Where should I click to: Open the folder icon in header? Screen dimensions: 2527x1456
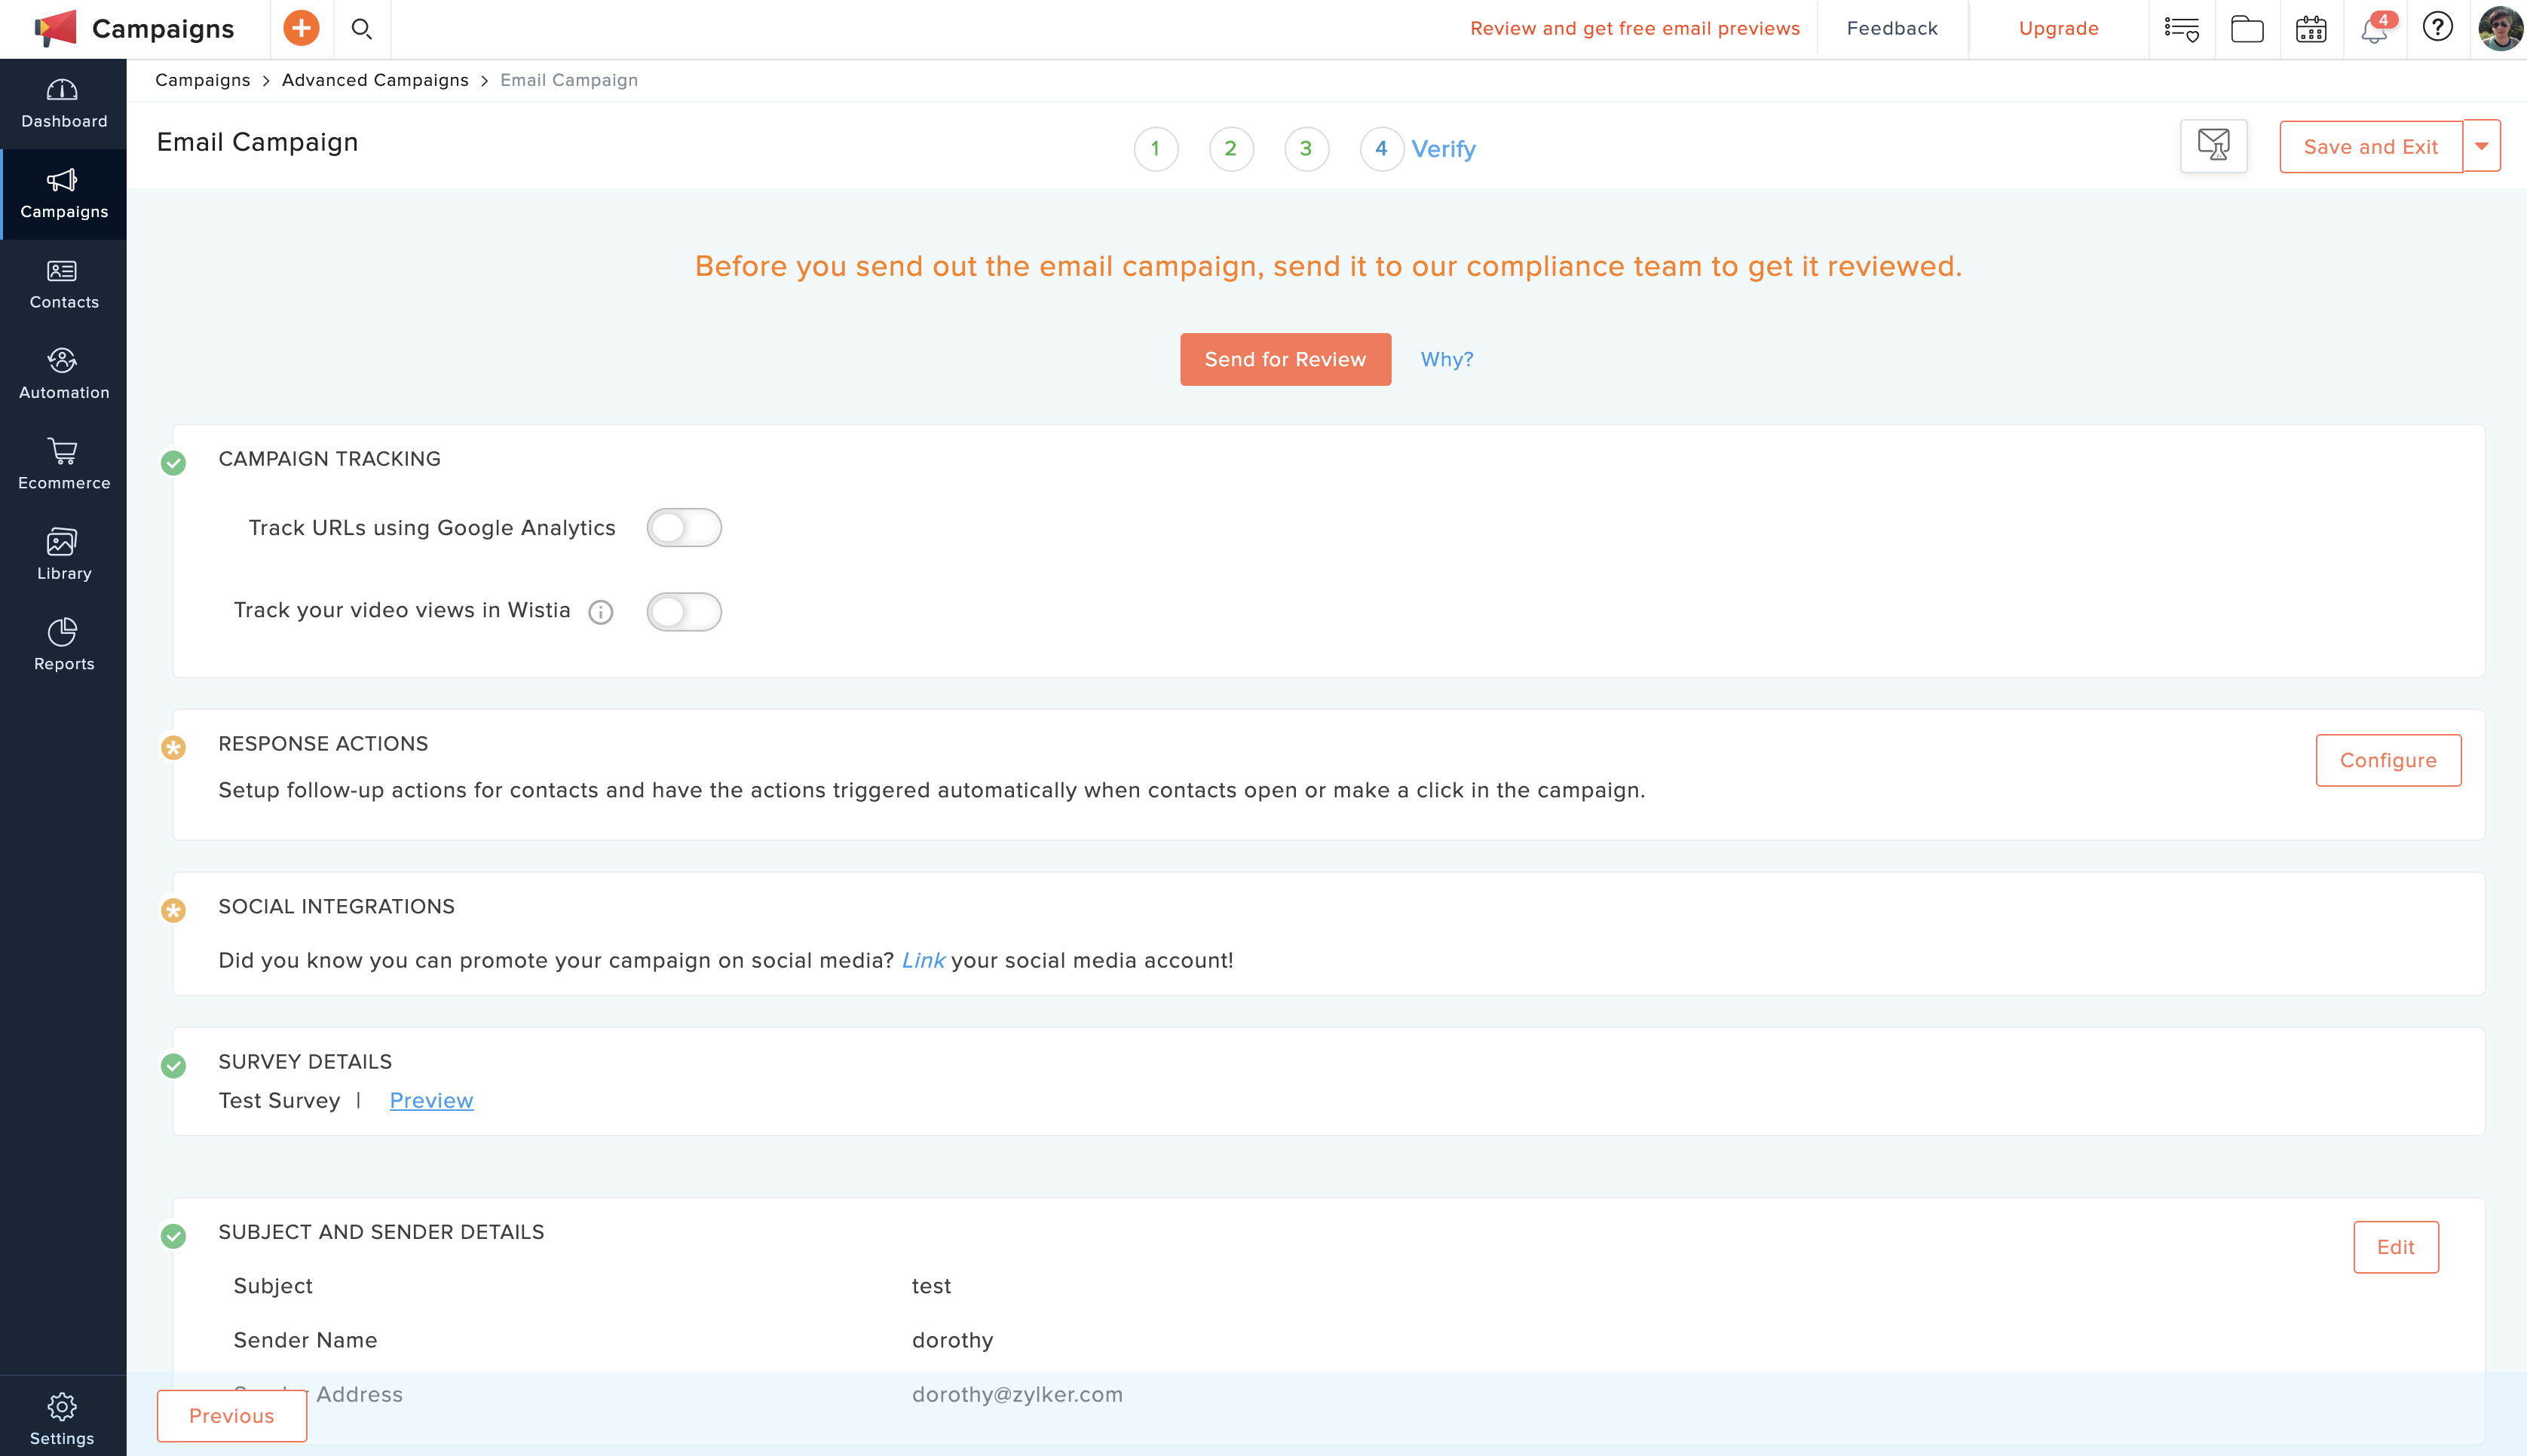[2247, 29]
